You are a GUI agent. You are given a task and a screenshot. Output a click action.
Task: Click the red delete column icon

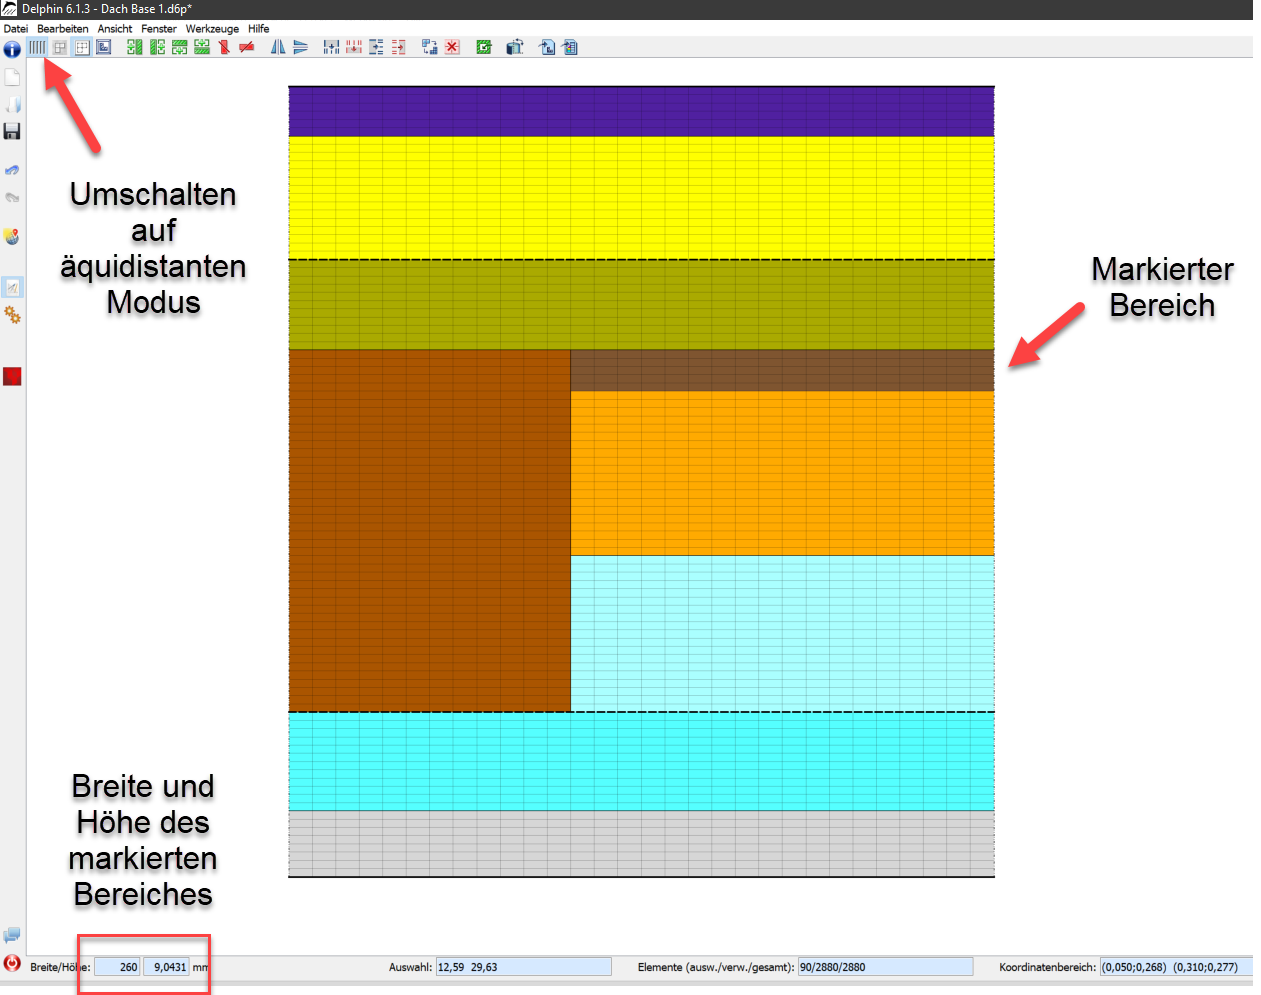click(224, 47)
